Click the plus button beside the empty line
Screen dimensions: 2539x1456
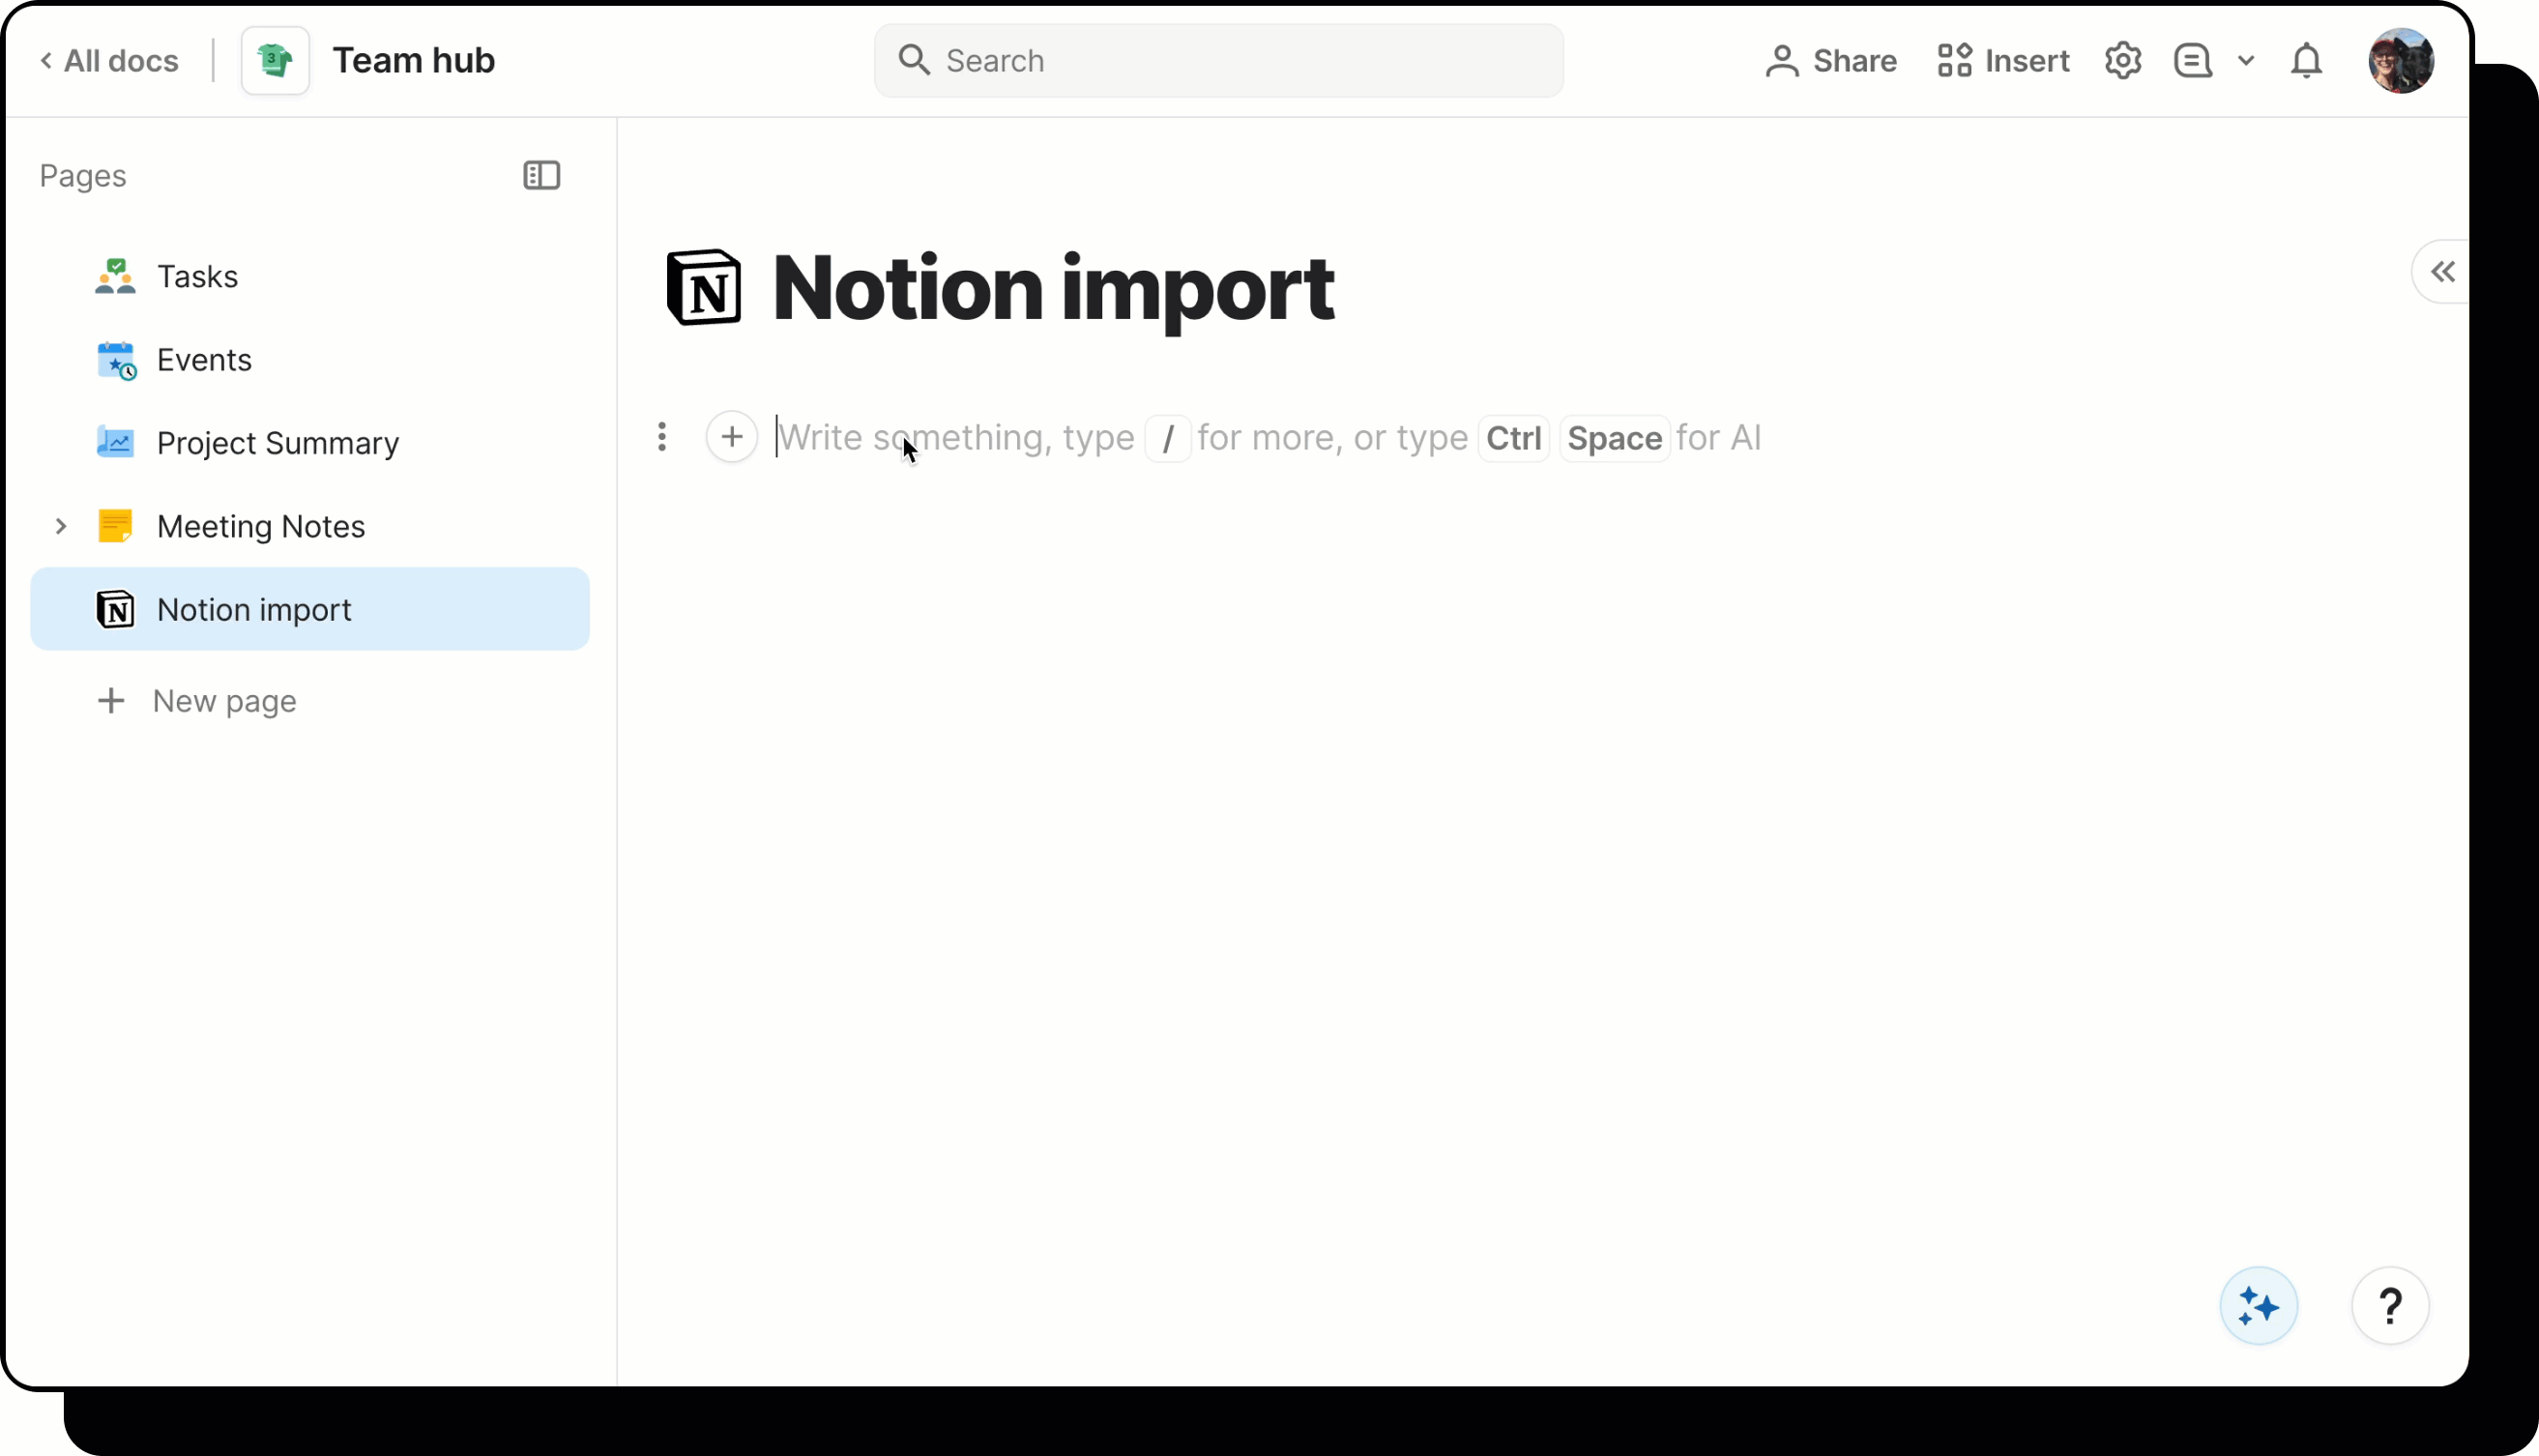pos(731,437)
